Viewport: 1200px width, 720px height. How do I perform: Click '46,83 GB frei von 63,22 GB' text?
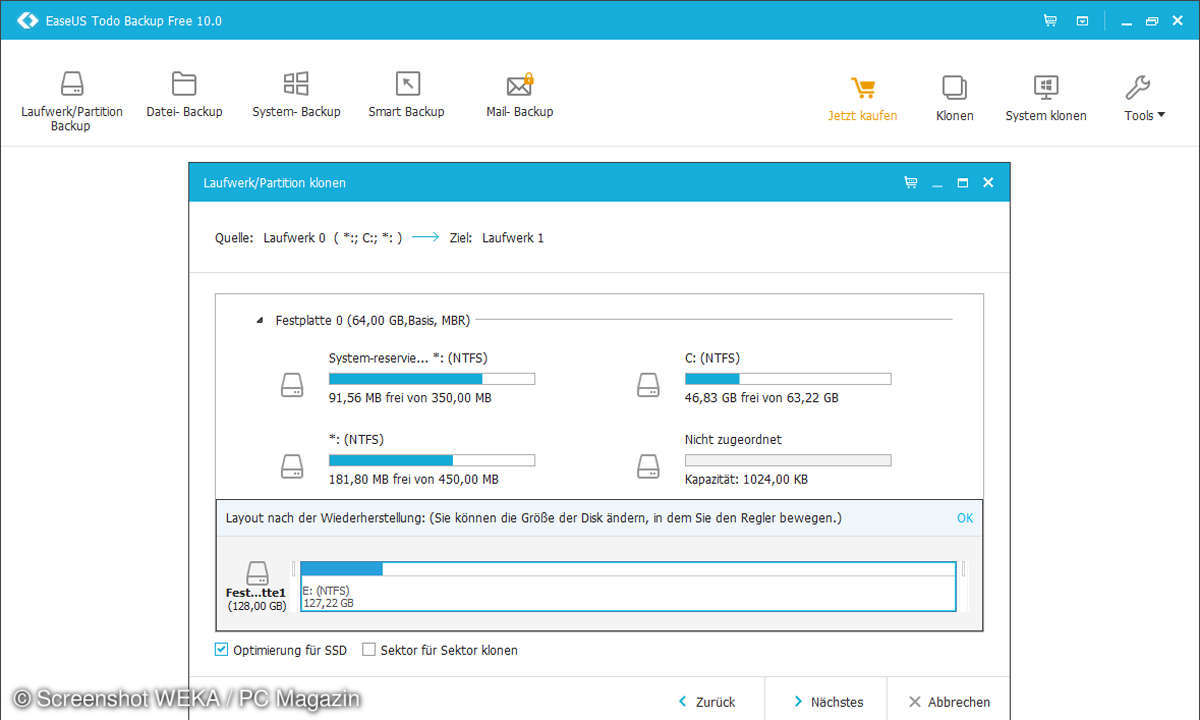[762, 398]
